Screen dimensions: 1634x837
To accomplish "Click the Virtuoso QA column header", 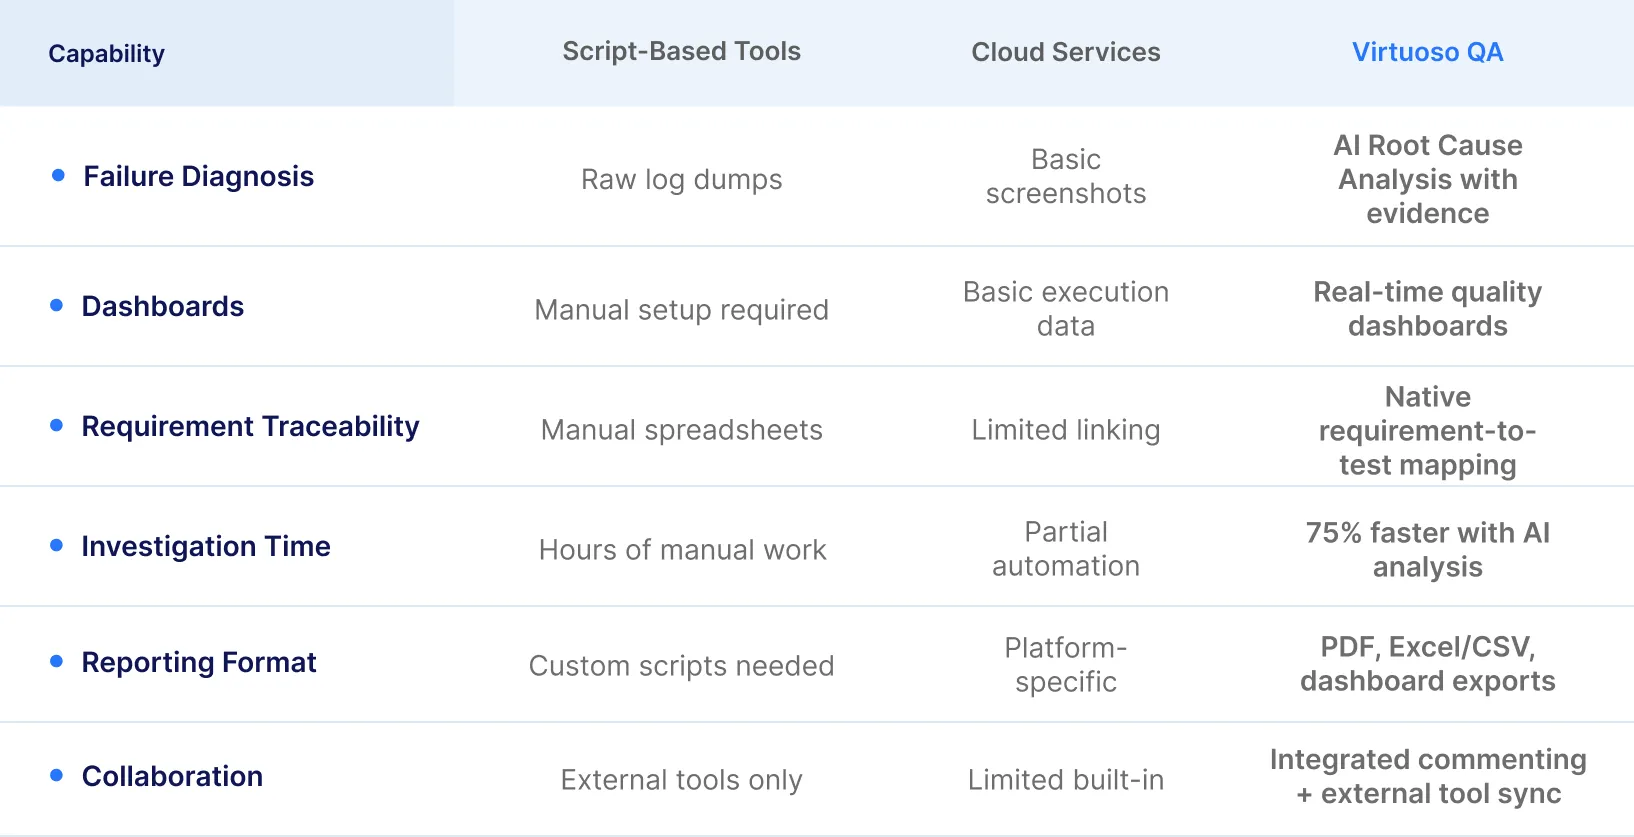I will click(1428, 52).
